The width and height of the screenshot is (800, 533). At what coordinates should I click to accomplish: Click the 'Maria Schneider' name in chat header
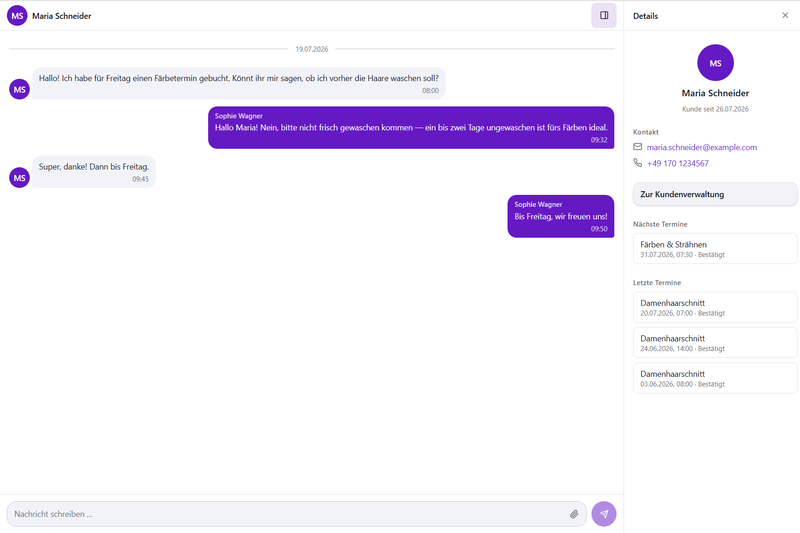[62, 16]
